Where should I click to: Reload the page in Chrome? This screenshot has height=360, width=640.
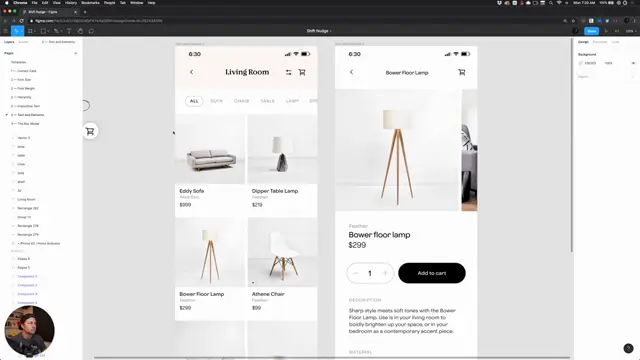point(21,21)
